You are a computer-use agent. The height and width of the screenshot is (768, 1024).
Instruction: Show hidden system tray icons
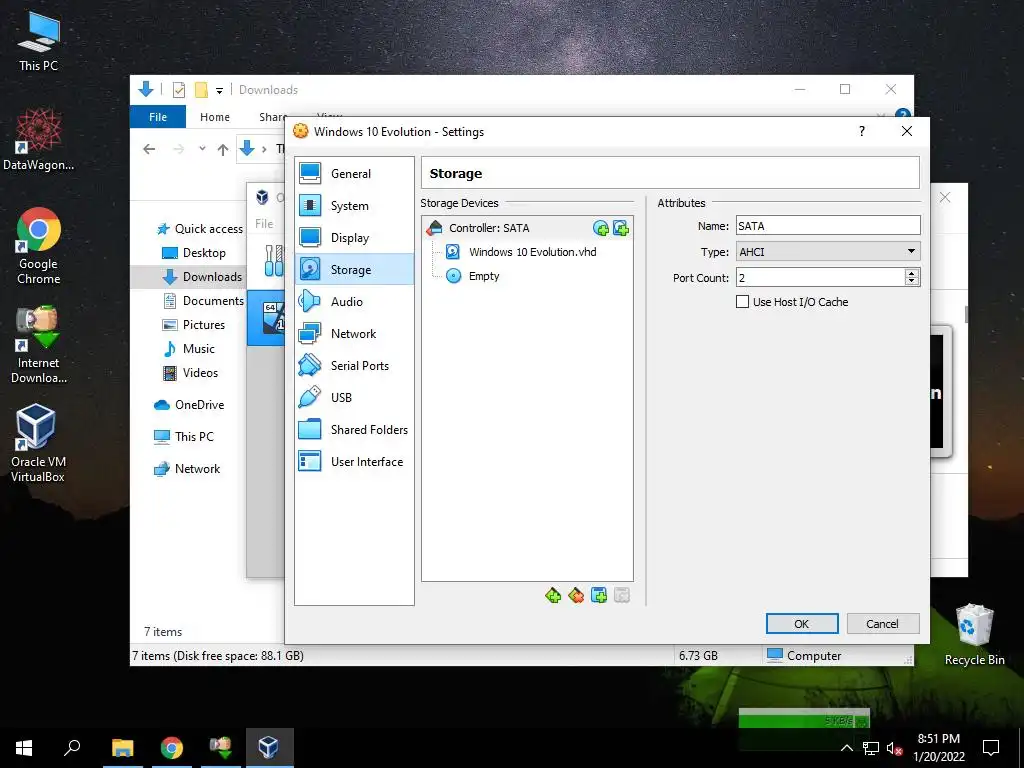pos(846,748)
